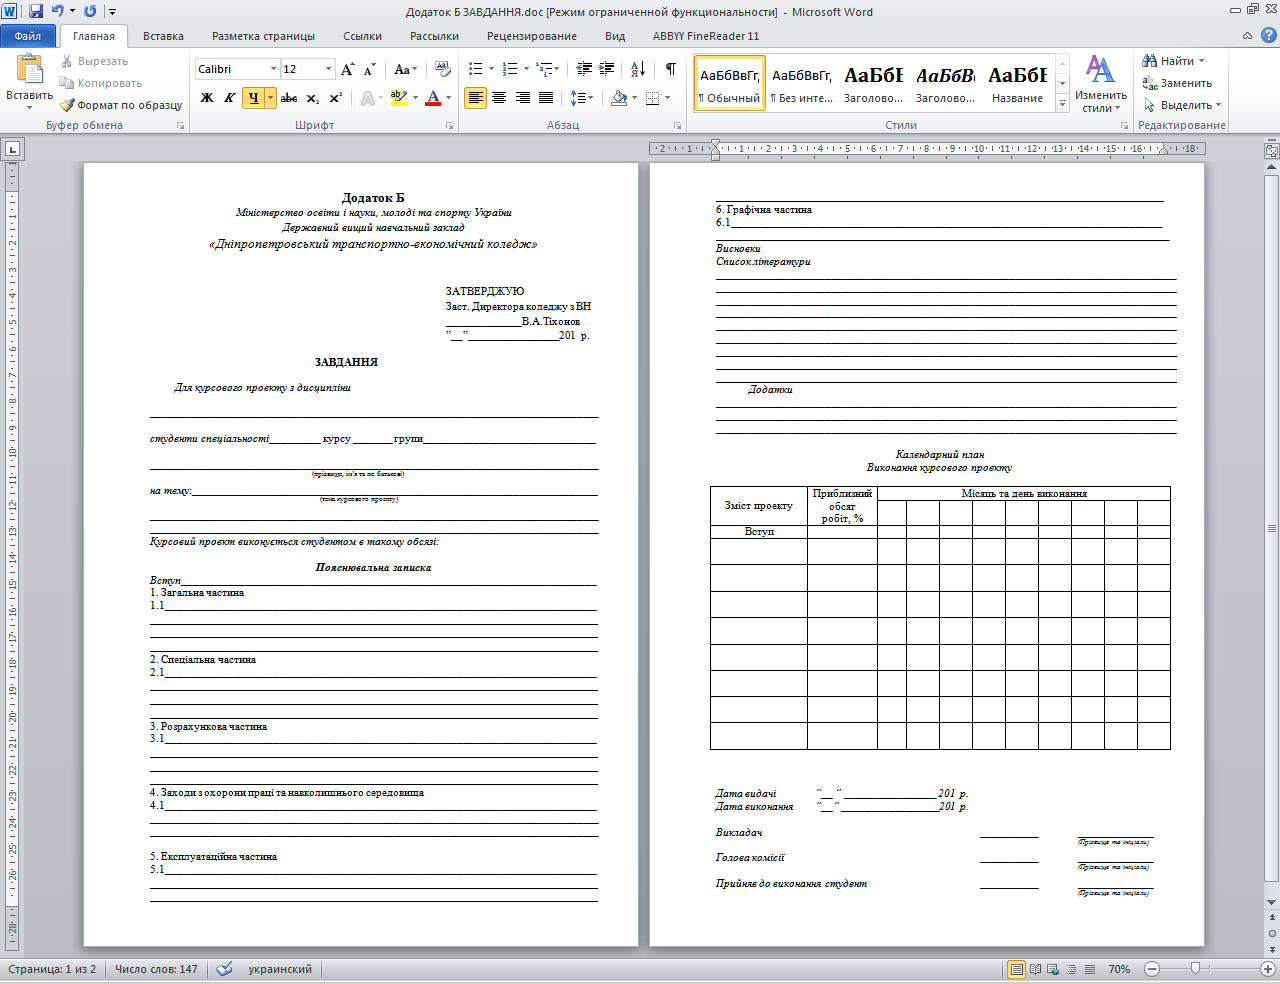Image resolution: width=1280 pixels, height=984 pixels.
Task: Open the Change Case (Аа) dropdown
Action: [x=406, y=69]
